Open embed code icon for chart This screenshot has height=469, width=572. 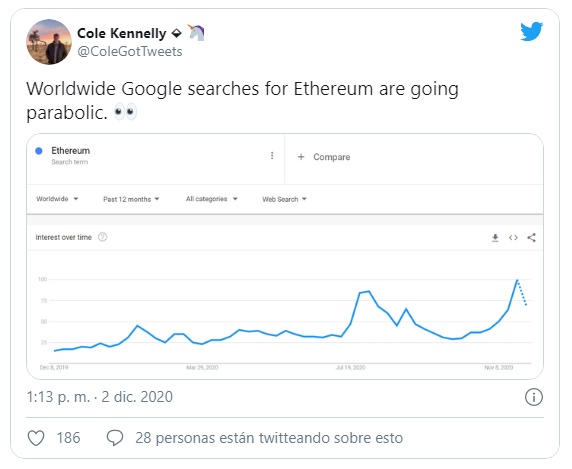513,238
